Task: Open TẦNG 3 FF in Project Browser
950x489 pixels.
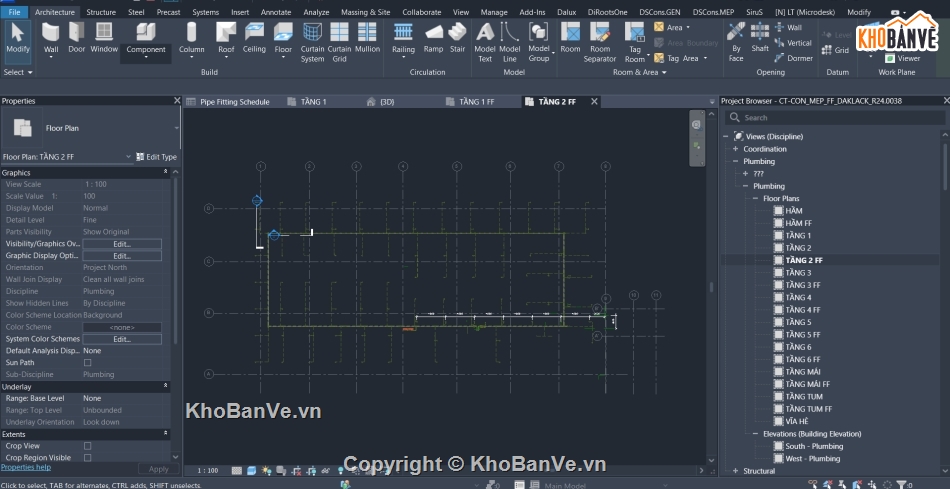Action: (x=803, y=285)
